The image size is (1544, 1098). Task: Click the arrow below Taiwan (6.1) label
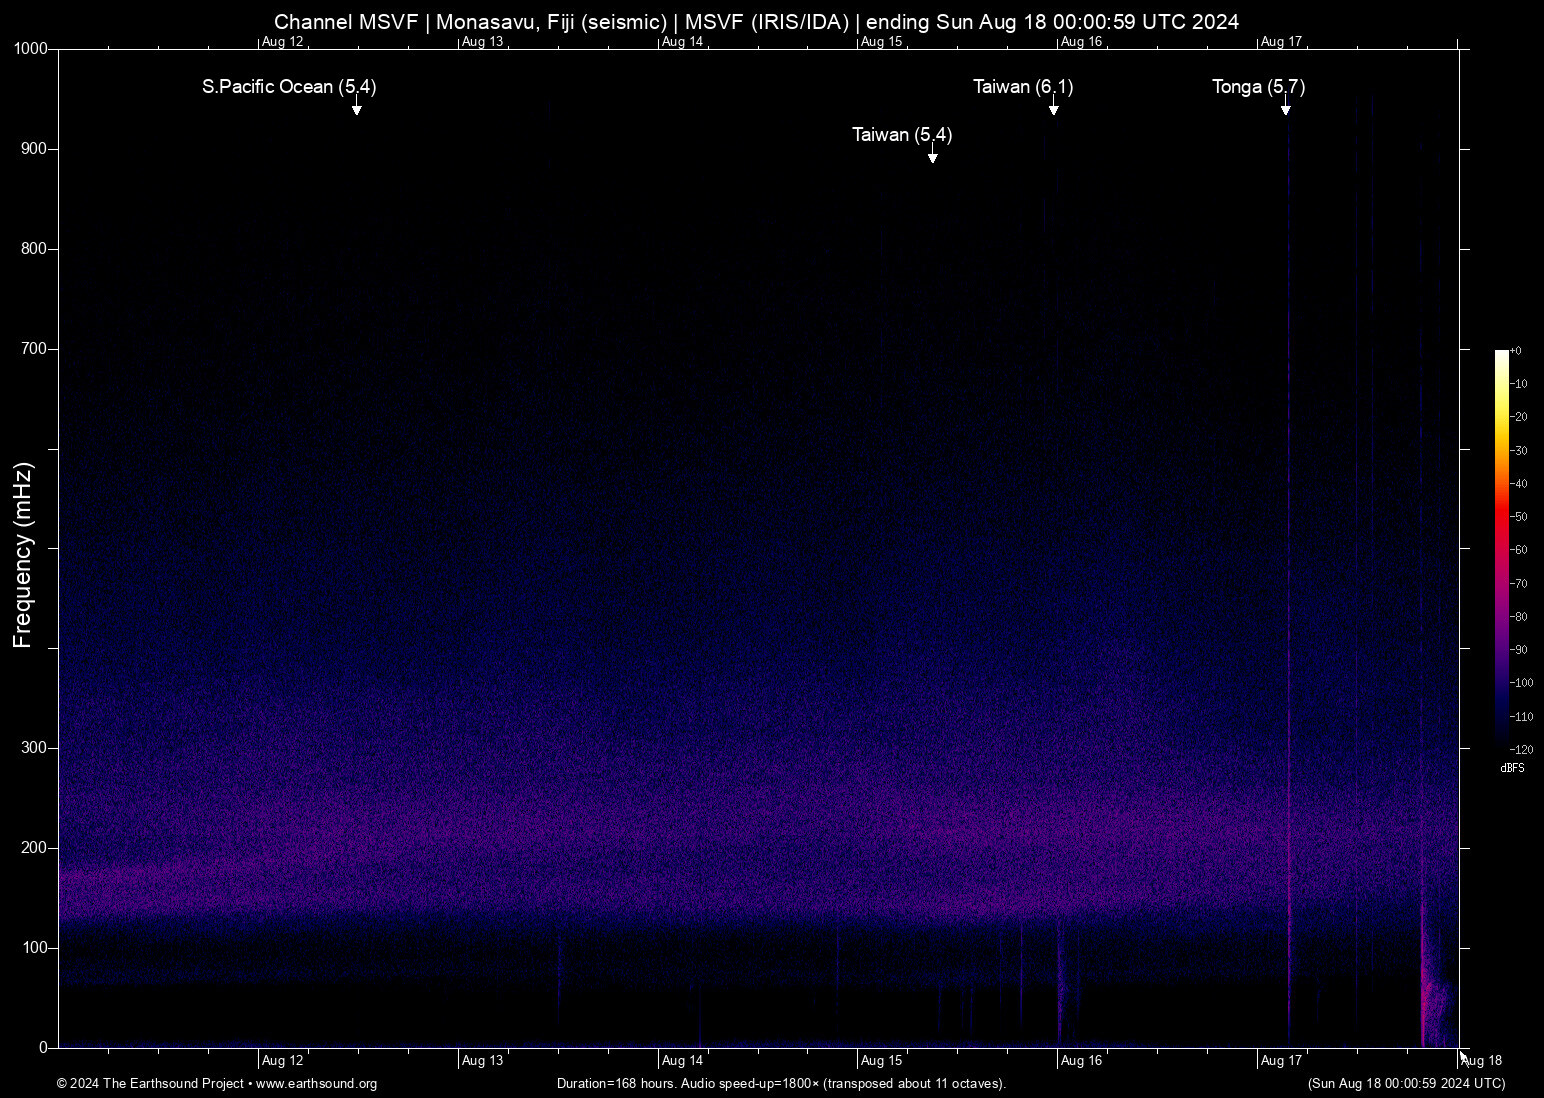[x=1053, y=108]
